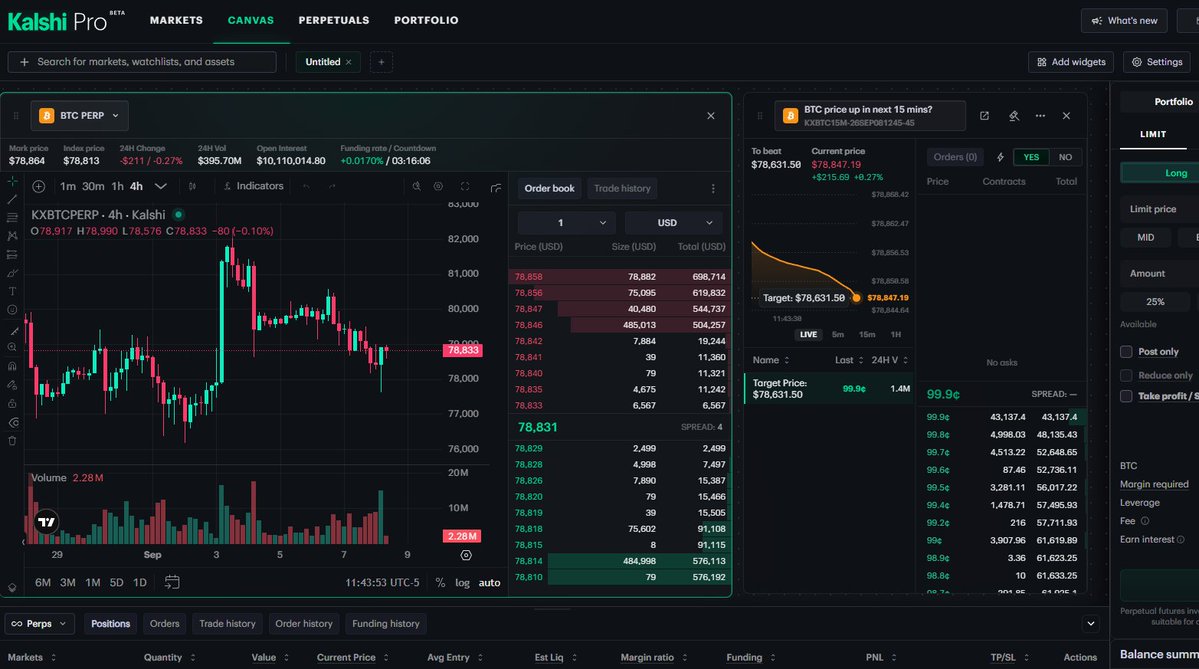Expand the chart timeframe dropdown chevron
The height and width of the screenshot is (669, 1199).
pos(161,187)
